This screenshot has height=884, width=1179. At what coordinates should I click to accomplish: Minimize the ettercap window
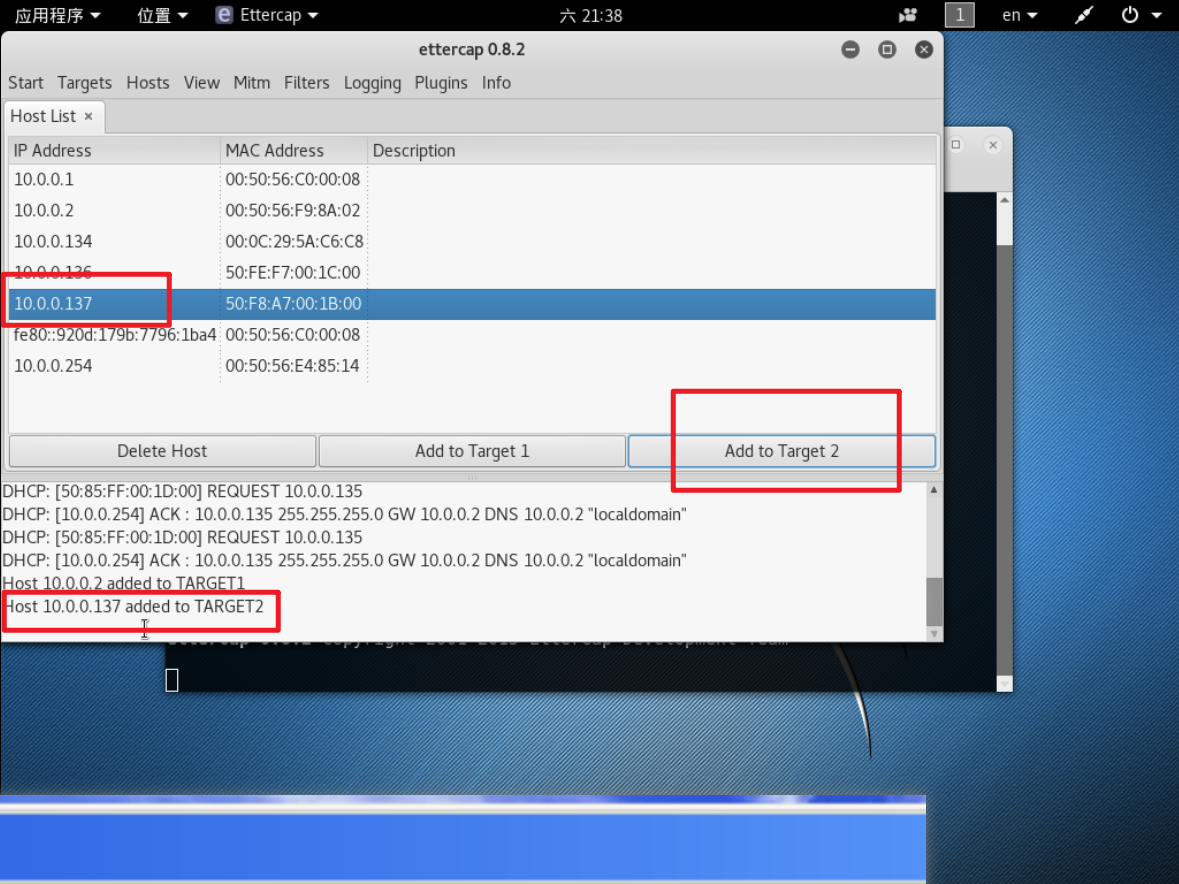coord(850,50)
